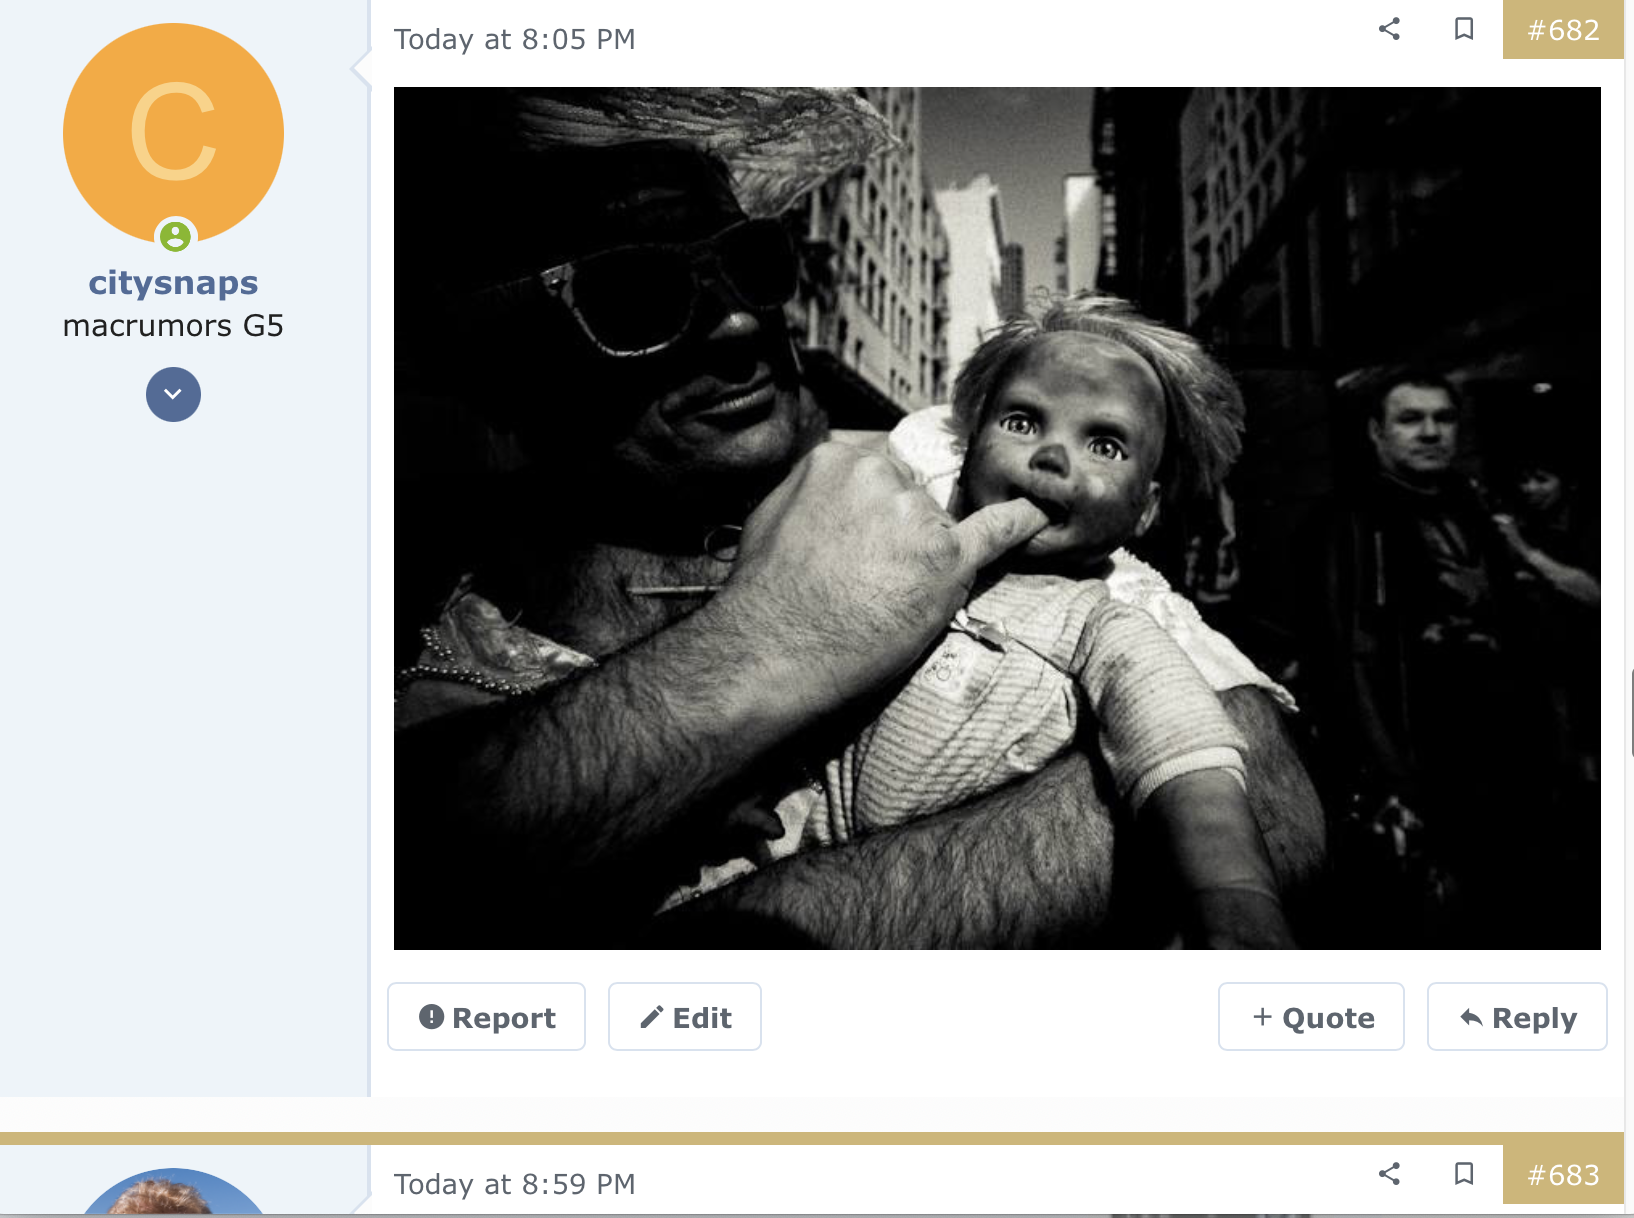Image resolution: width=1634 pixels, height=1218 pixels.
Task: Click the share icon on post #683
Action: tap(1389, 1174)
